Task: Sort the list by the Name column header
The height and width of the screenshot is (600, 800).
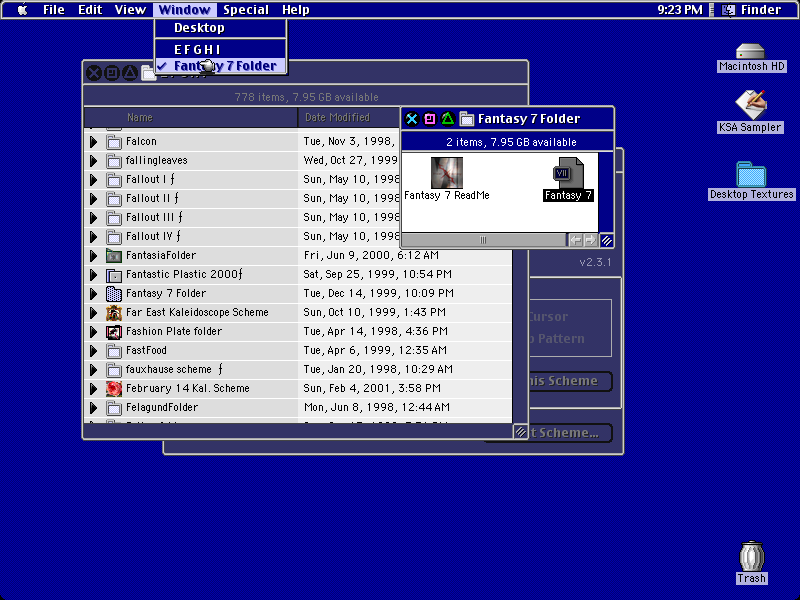Action: tap(191, 117)
